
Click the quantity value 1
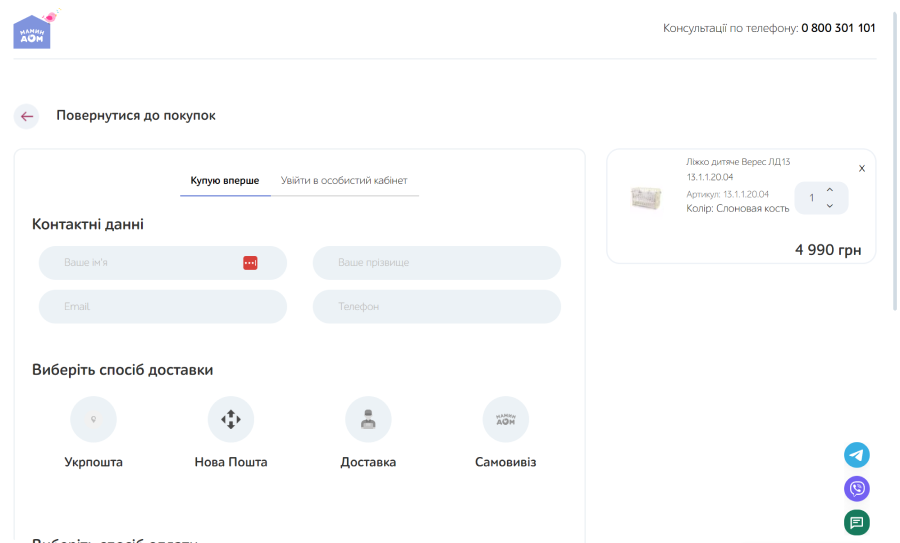click(812, 198)
